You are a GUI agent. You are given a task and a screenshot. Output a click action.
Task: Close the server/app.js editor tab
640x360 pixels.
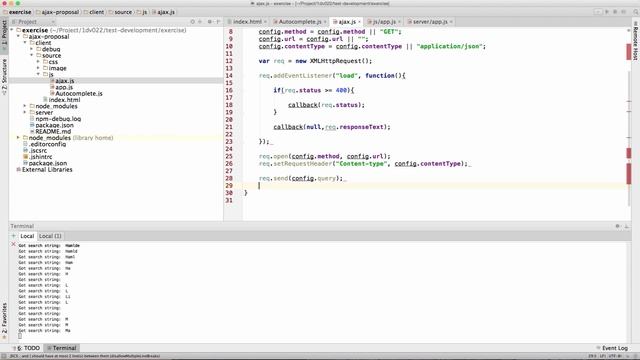[451, 22]
